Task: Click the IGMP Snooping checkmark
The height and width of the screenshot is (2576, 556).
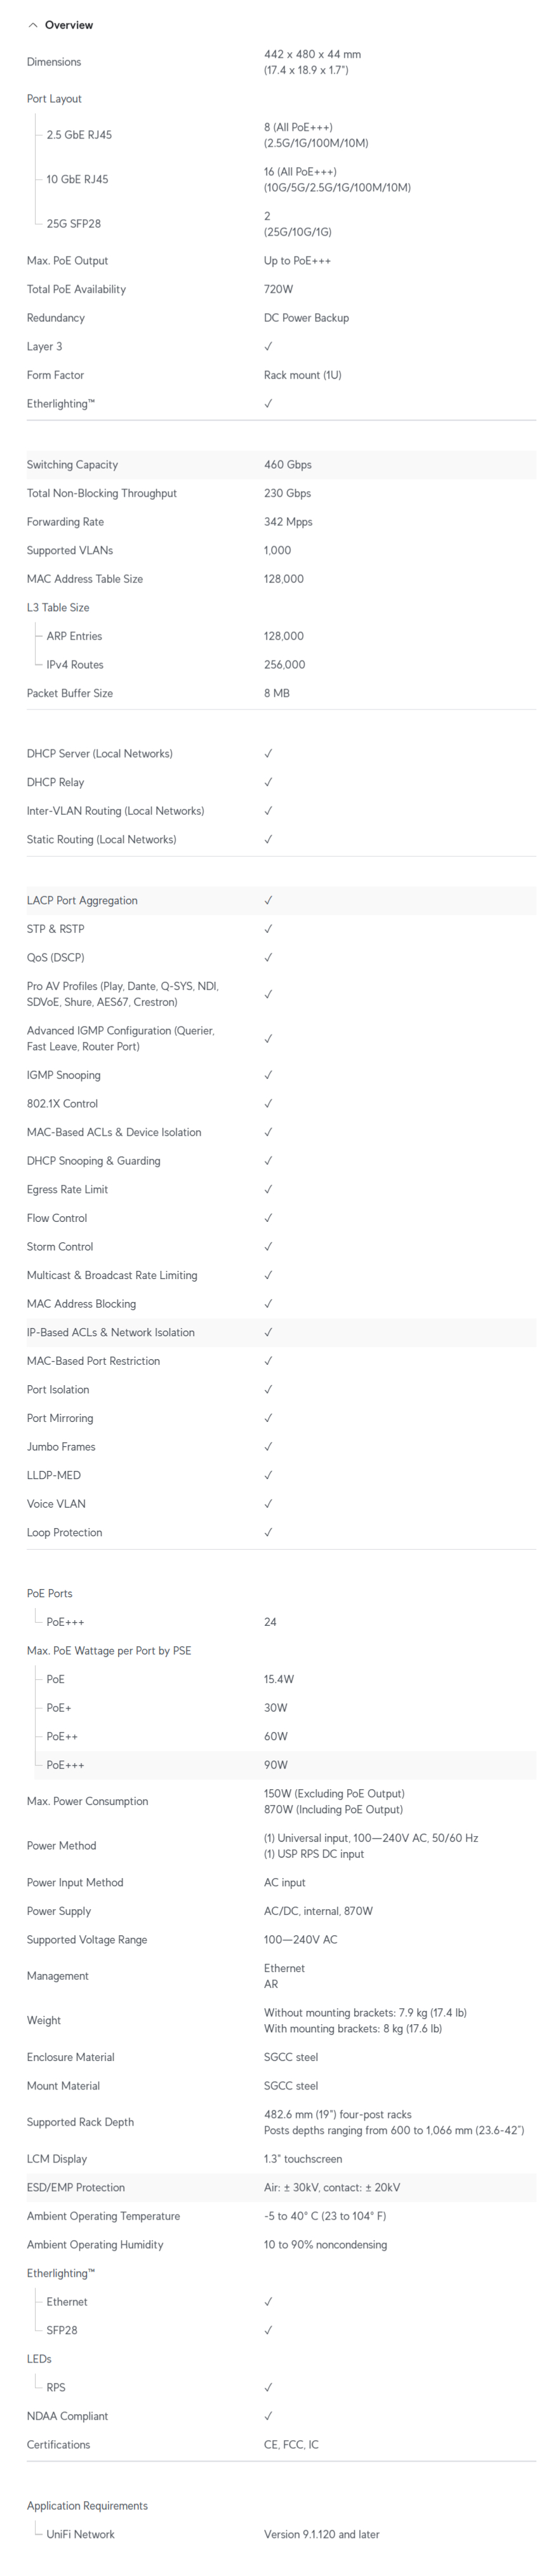Action: tap(268, 1075)
